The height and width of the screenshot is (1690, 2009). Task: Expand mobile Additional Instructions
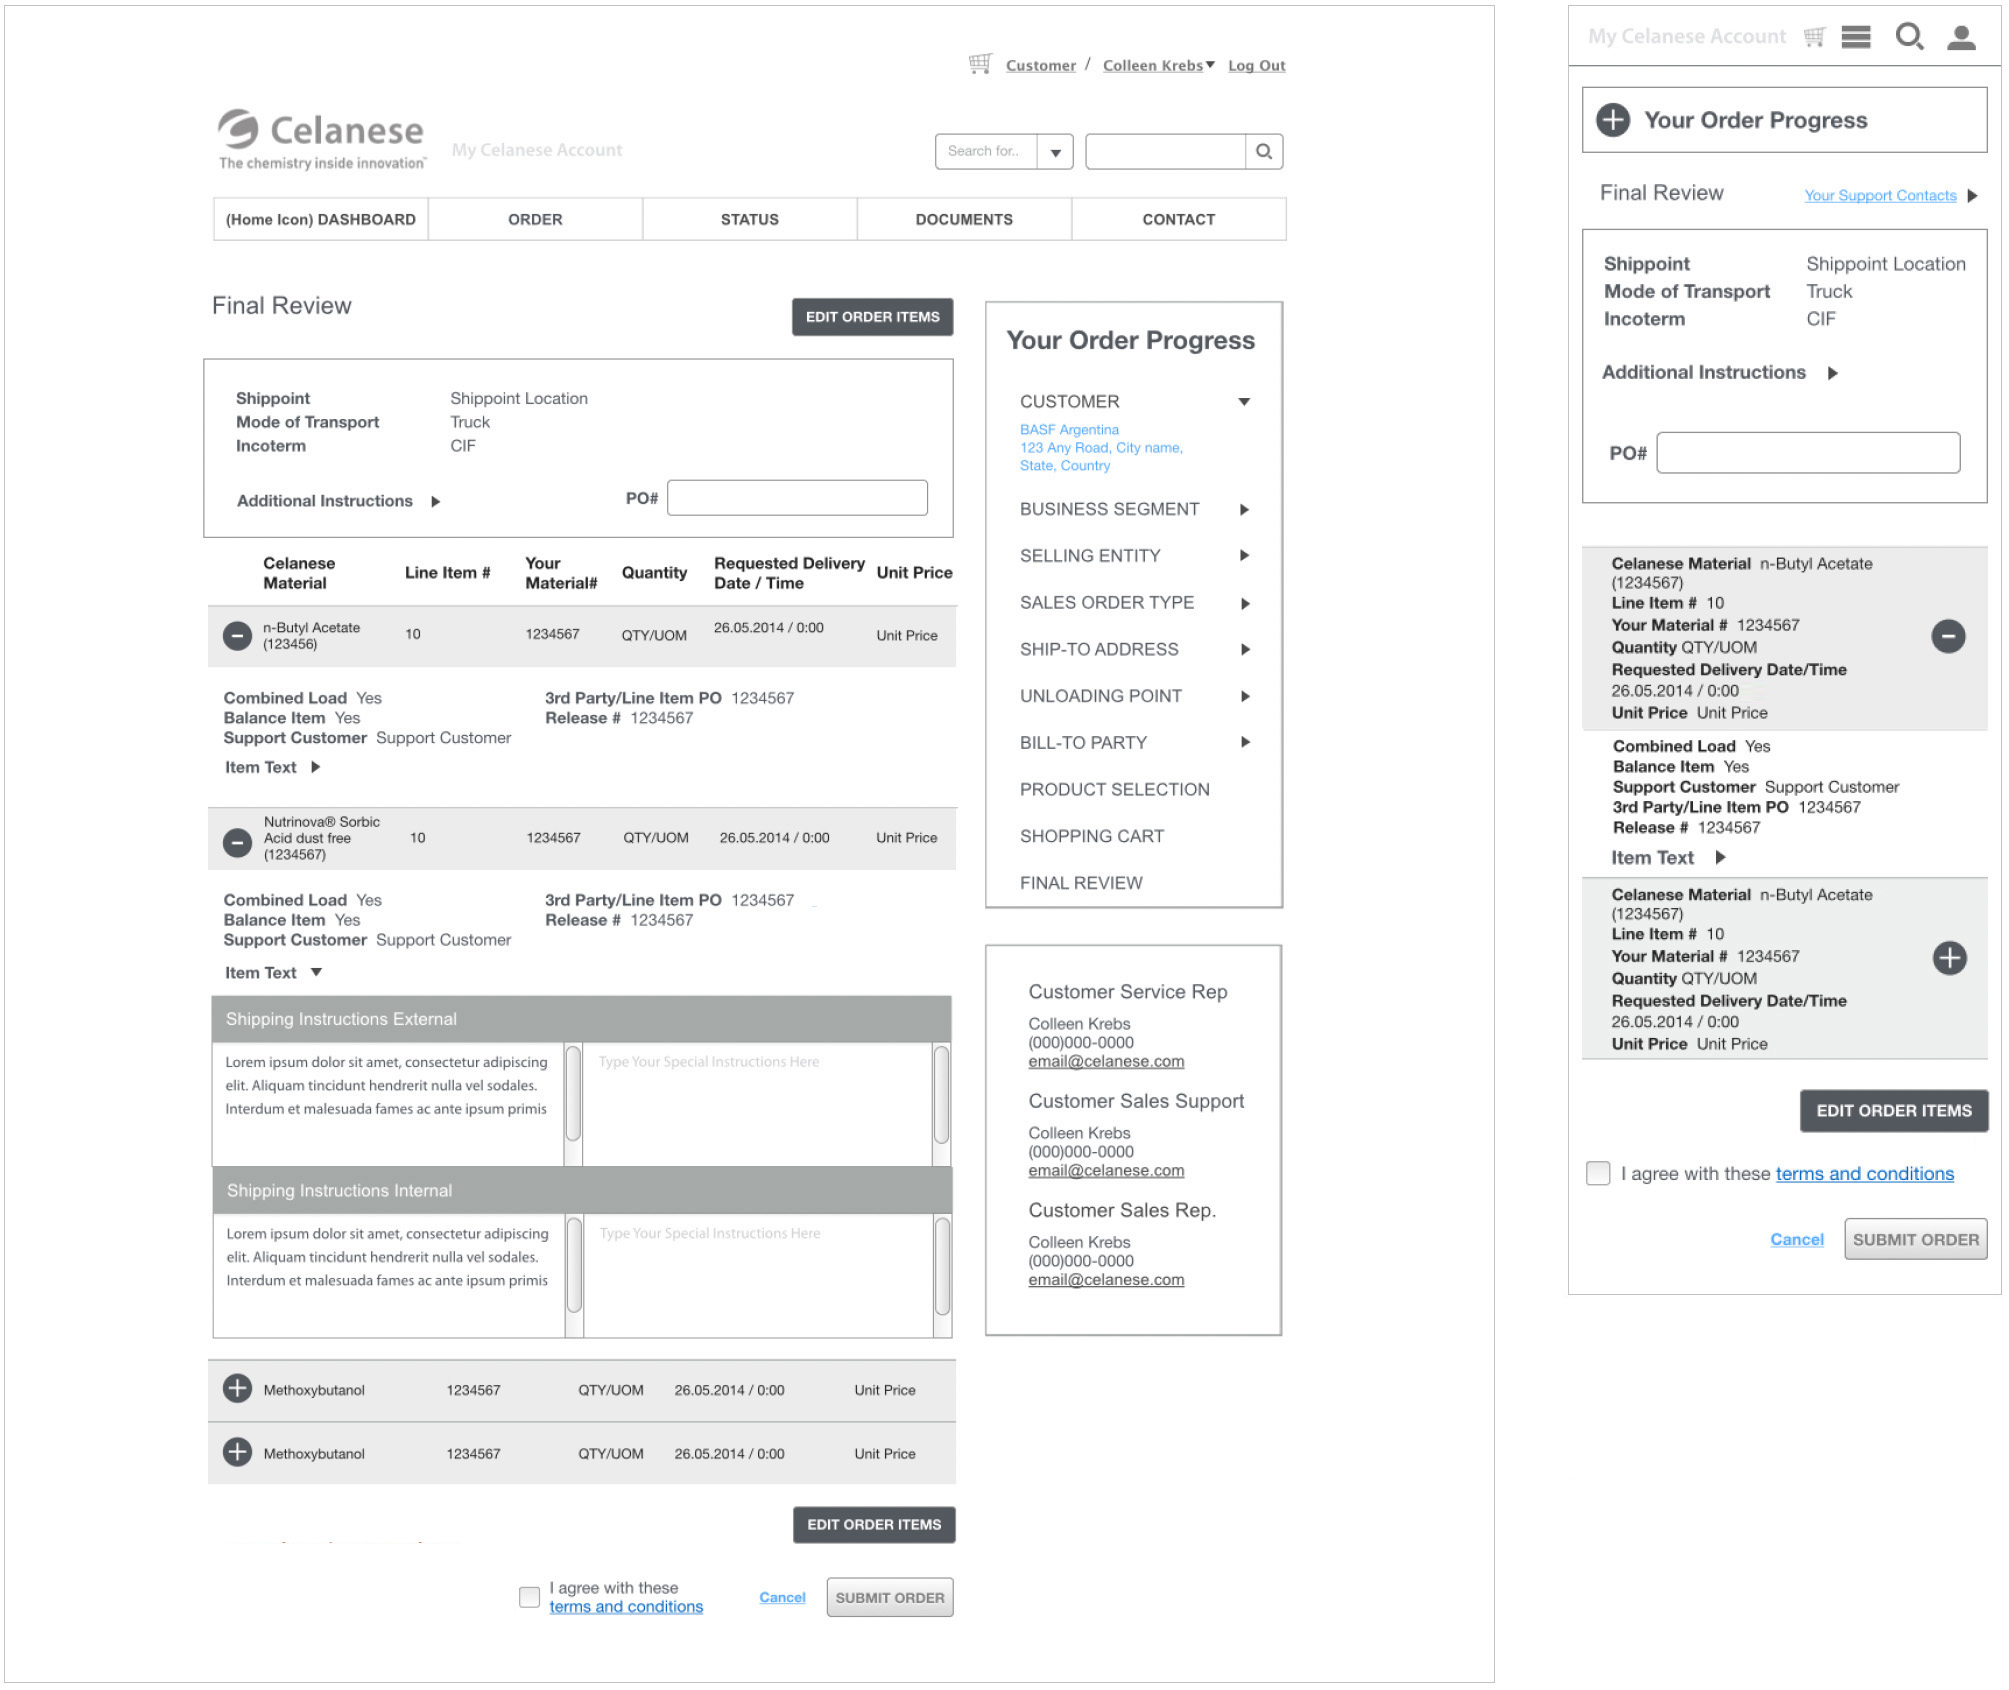point(1832,373)
